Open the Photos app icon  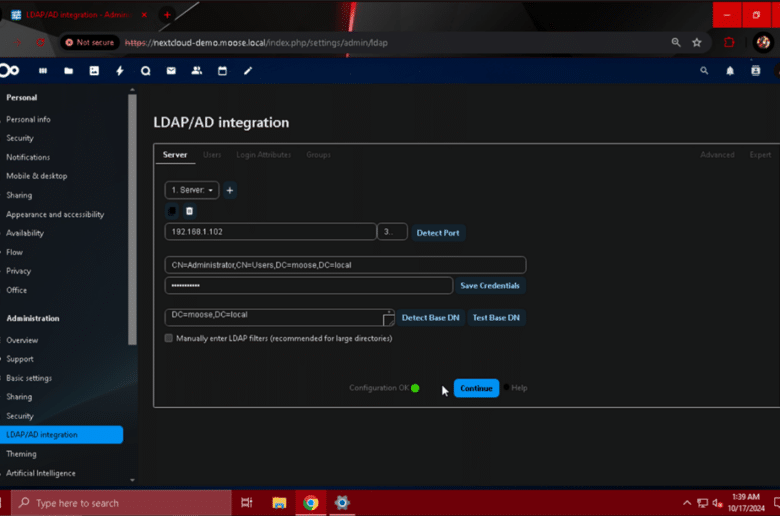pyautogui.click(x=94, y=71)
